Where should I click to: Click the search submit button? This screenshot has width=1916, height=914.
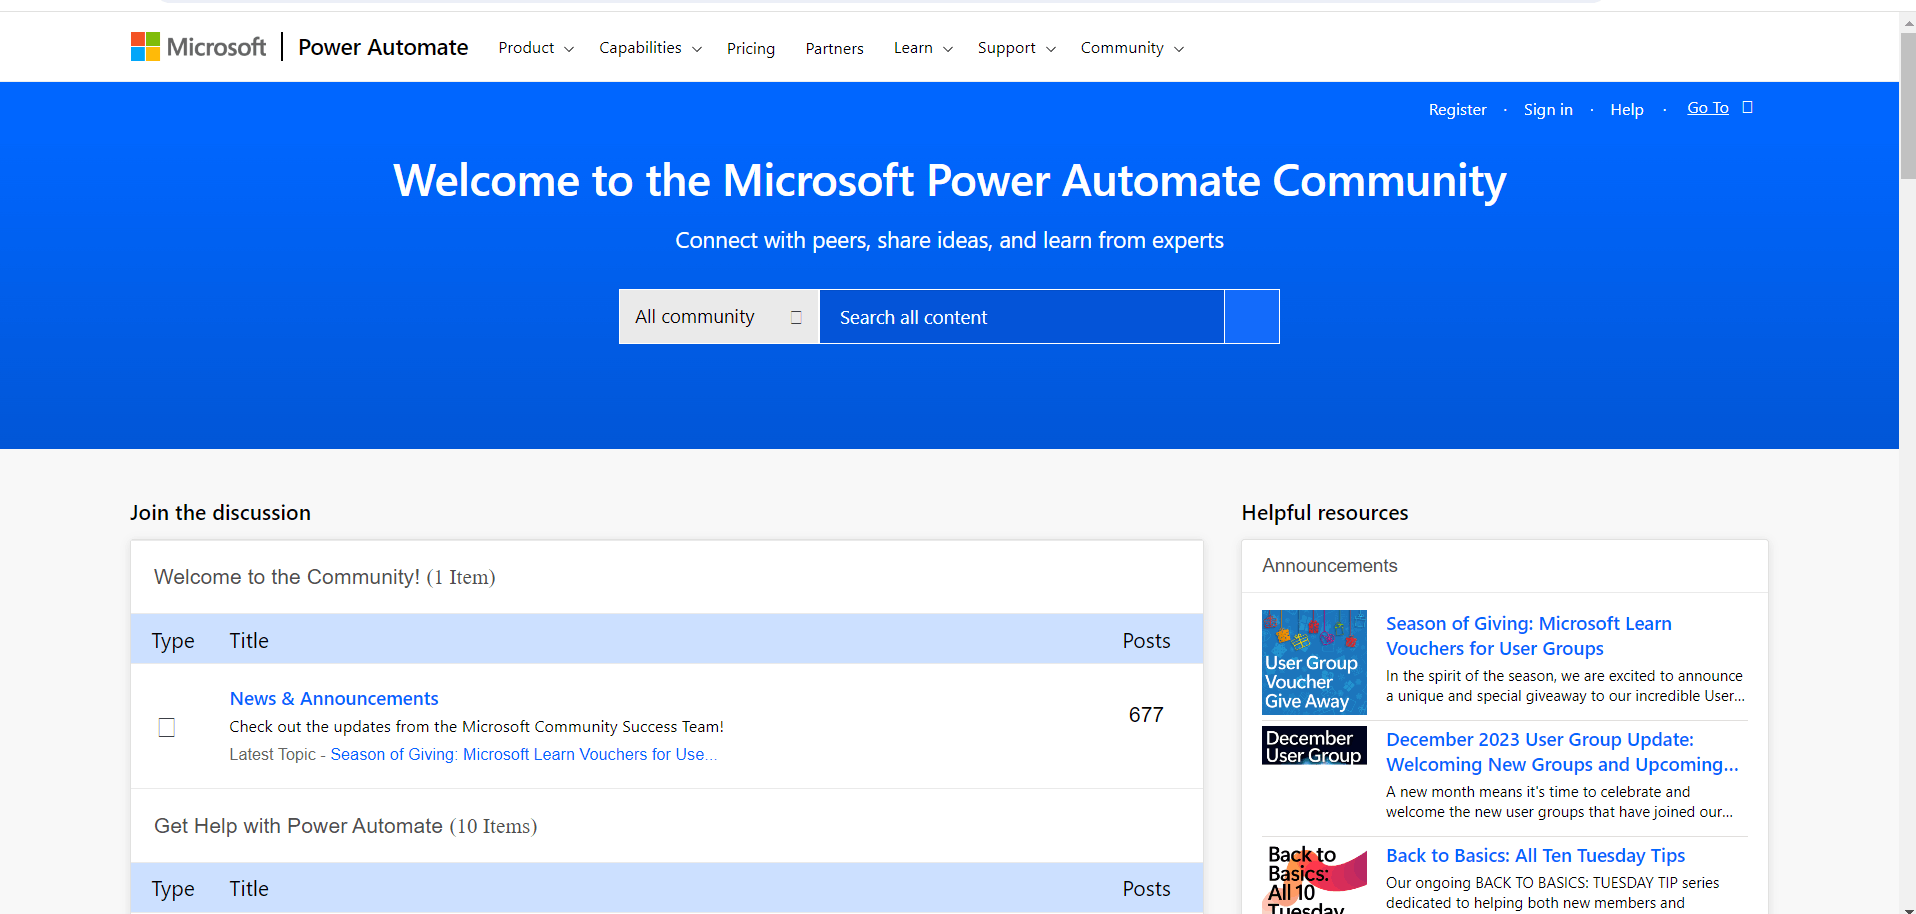point(1252,317)
